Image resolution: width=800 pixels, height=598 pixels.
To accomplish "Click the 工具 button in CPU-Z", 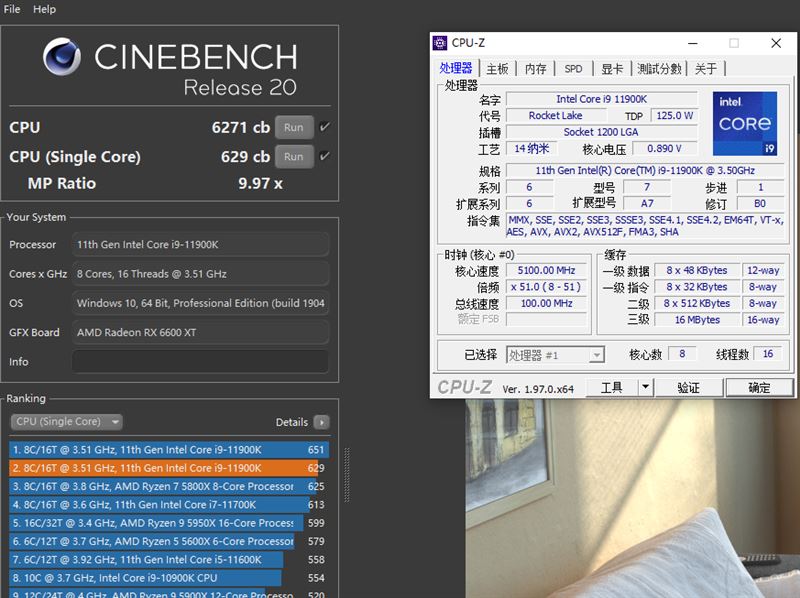I will coord(611,388).
